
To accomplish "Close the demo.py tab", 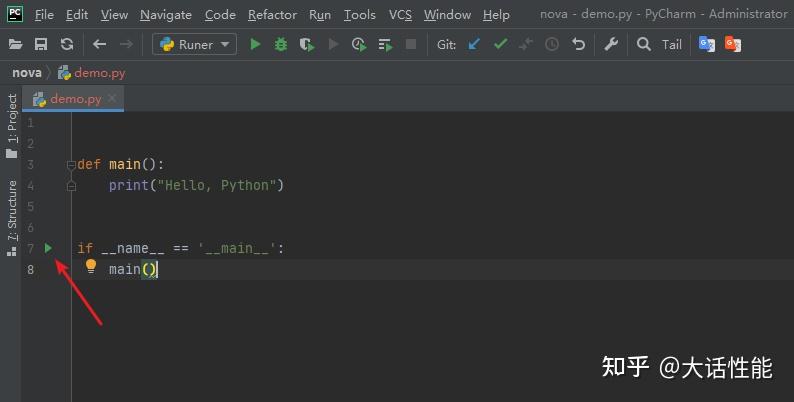I will pos(112,98).
